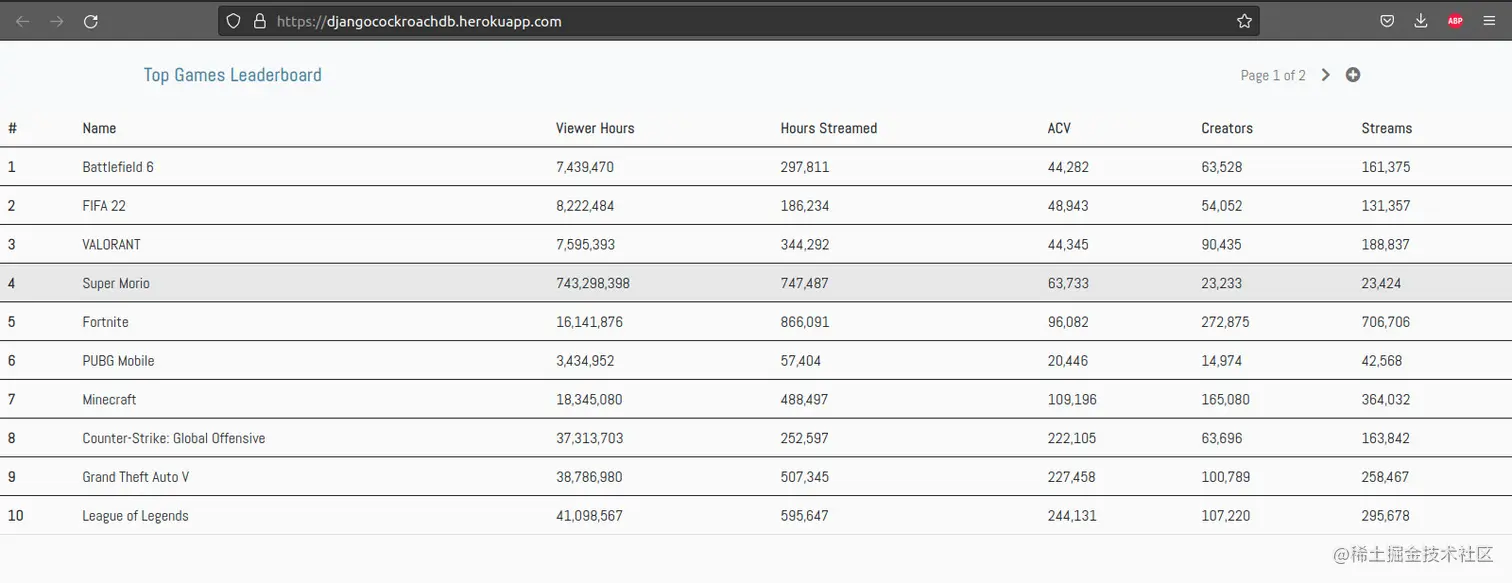Reload the page with the refresh icon
Screen dimensions: 1512x583
pyautogui.click(x=91, y=21)
